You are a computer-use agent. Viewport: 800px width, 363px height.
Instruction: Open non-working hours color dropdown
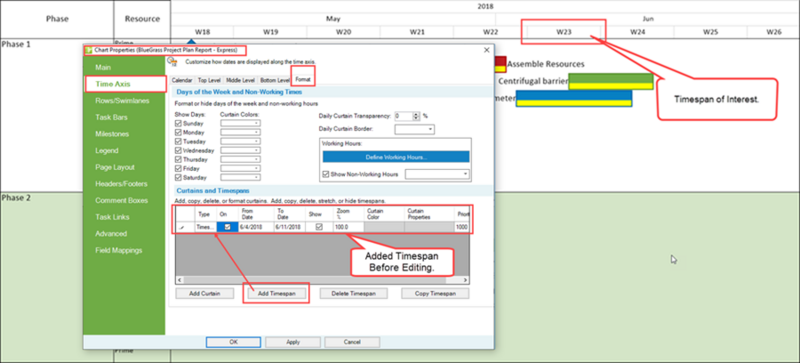pyautogui.click(x=437, y=174)
